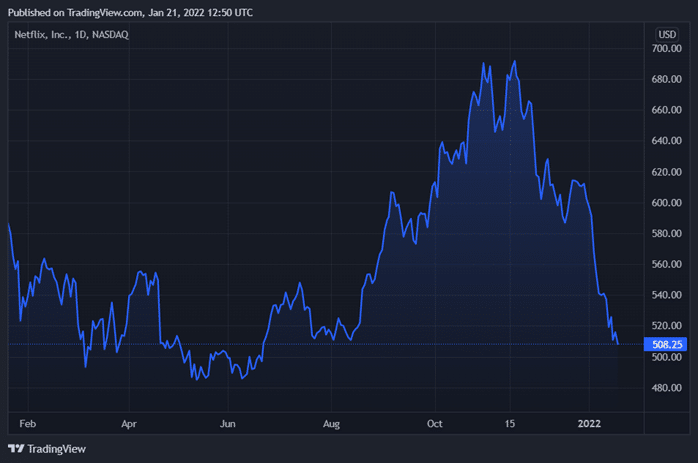This screenshot has height=463, width=698.
Task: Click the Apr label on time axis
Action: (129, 424)
